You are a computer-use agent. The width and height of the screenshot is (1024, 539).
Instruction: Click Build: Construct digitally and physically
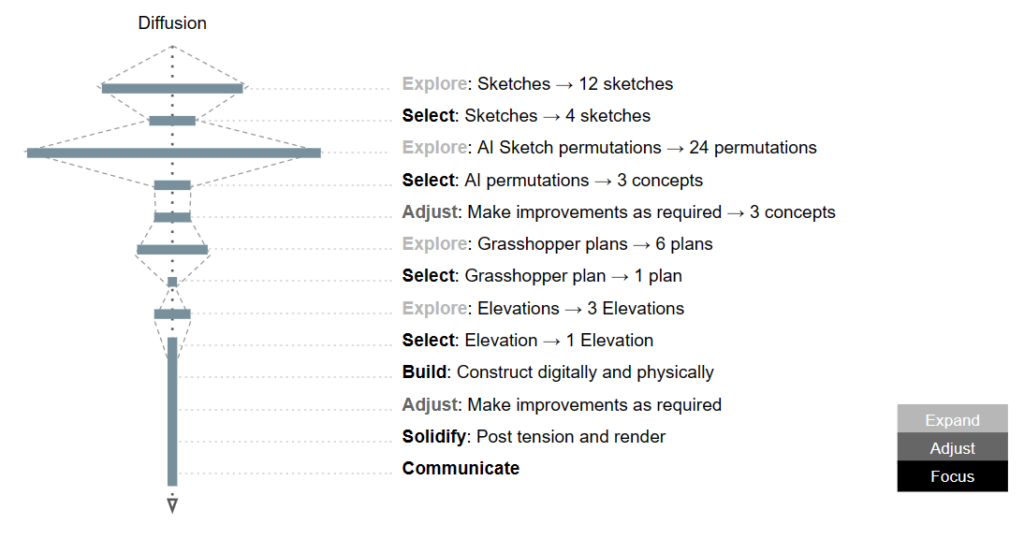(558, 372)
